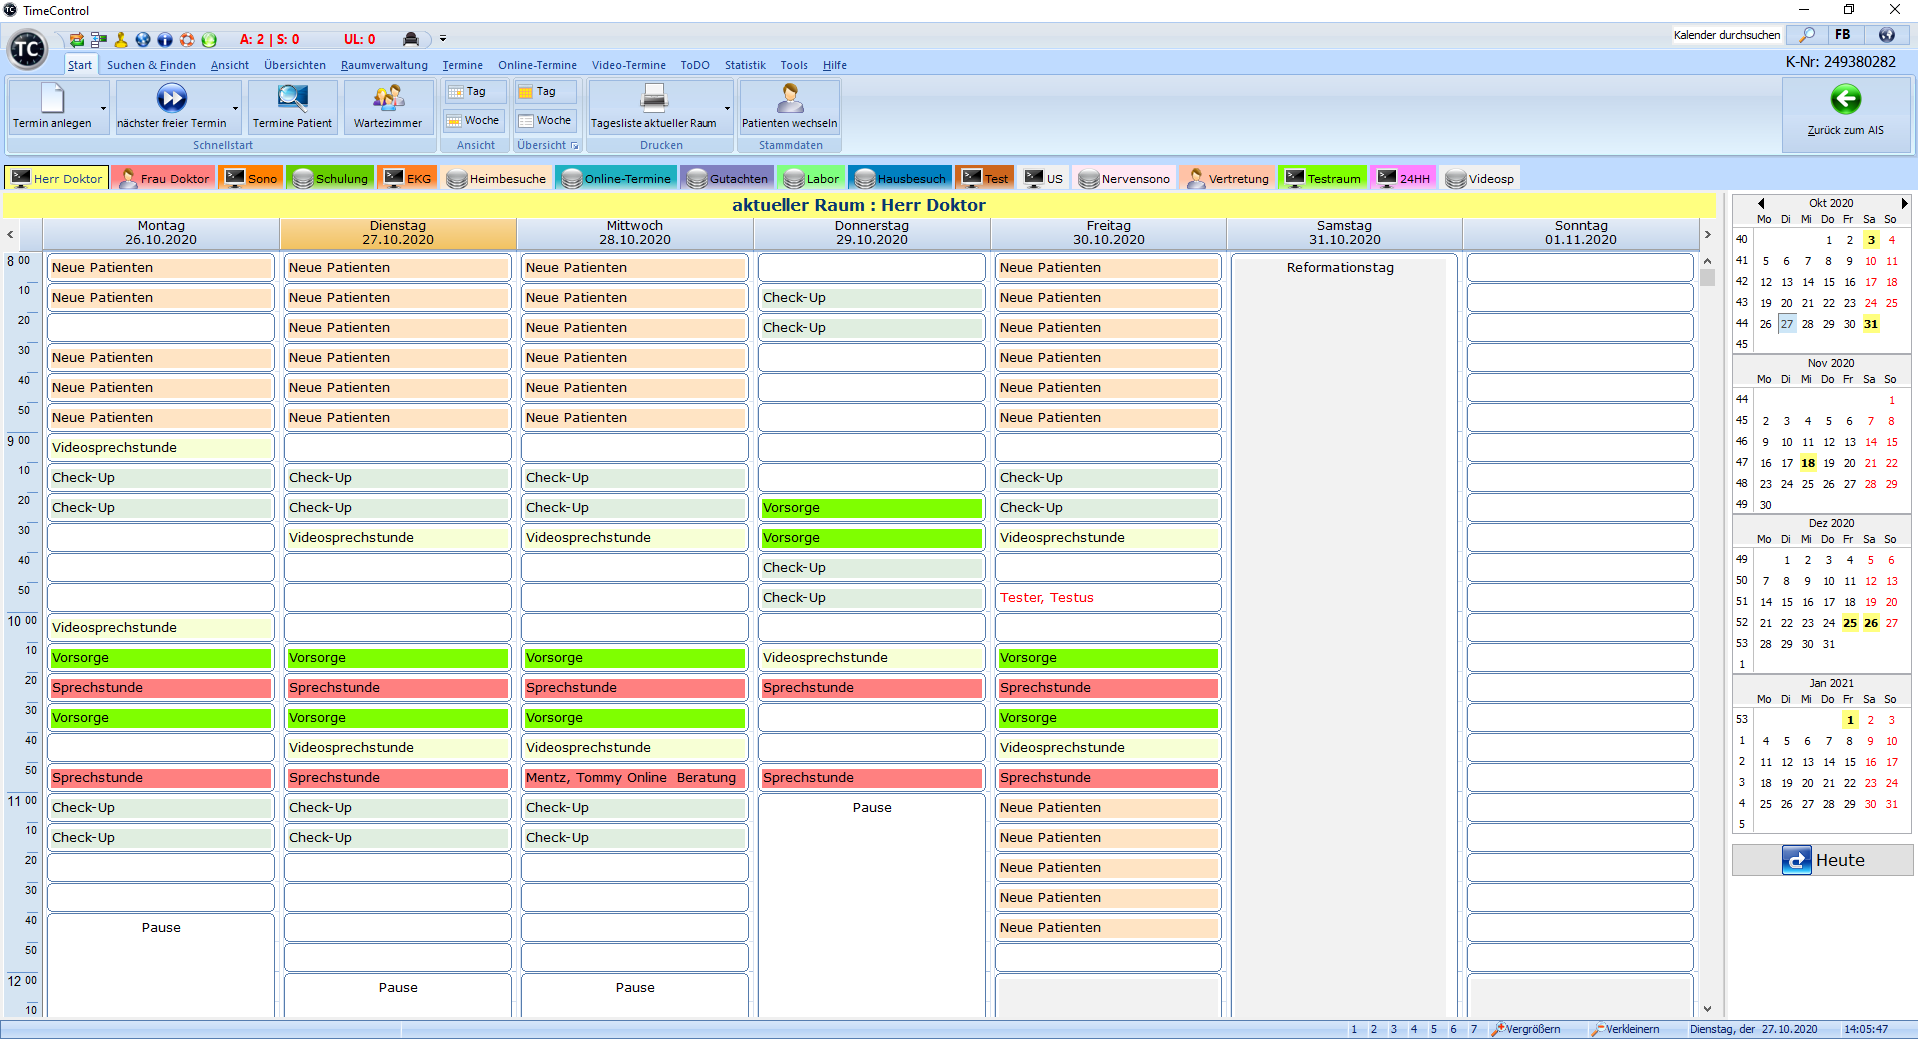This screenshot has height=1039, width=1918.
Task: Click the blue info icon in quick access bar
Action: click(165, 40)
